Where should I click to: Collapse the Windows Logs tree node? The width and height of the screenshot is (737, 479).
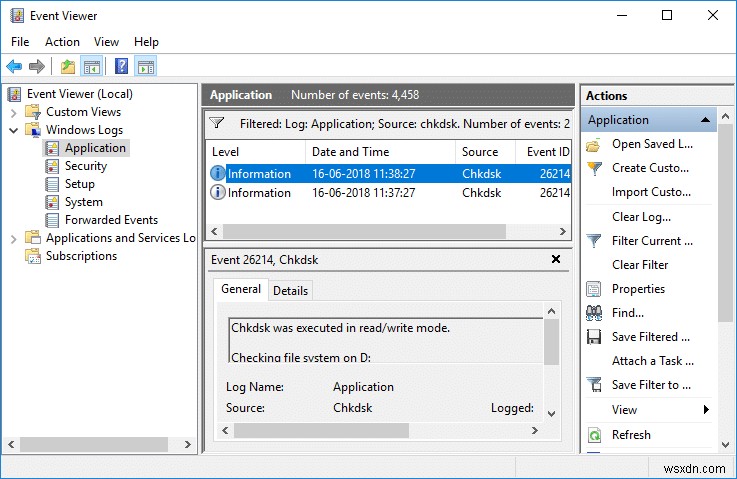(x=13, y=130)
